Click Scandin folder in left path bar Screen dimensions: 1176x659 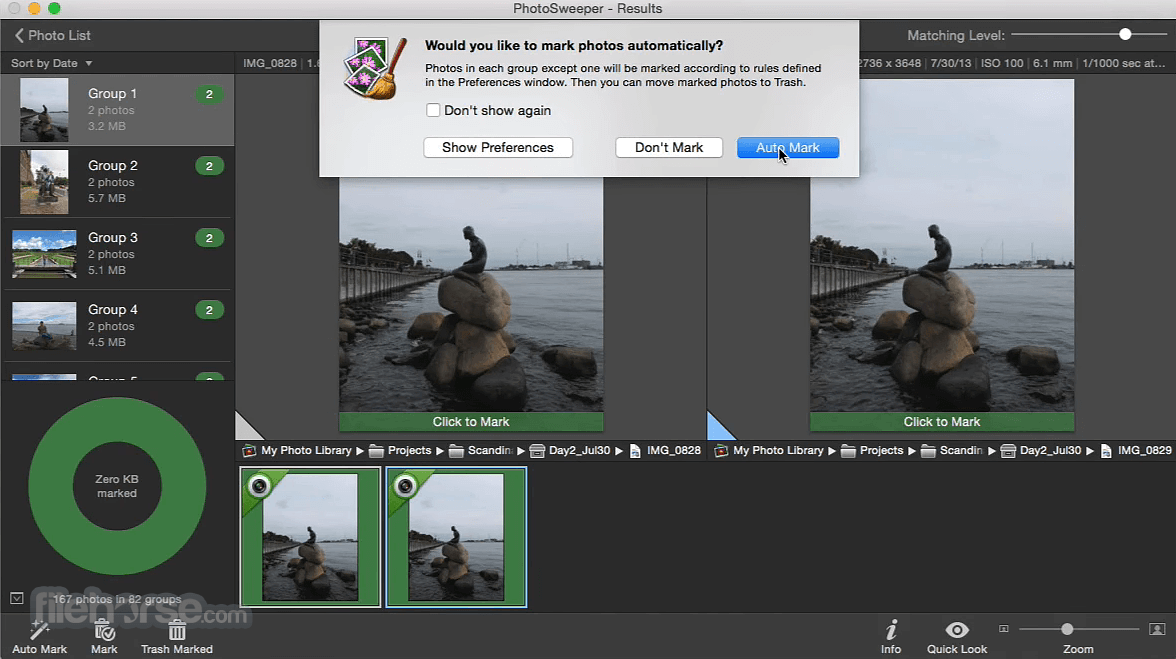coord(482,451)
